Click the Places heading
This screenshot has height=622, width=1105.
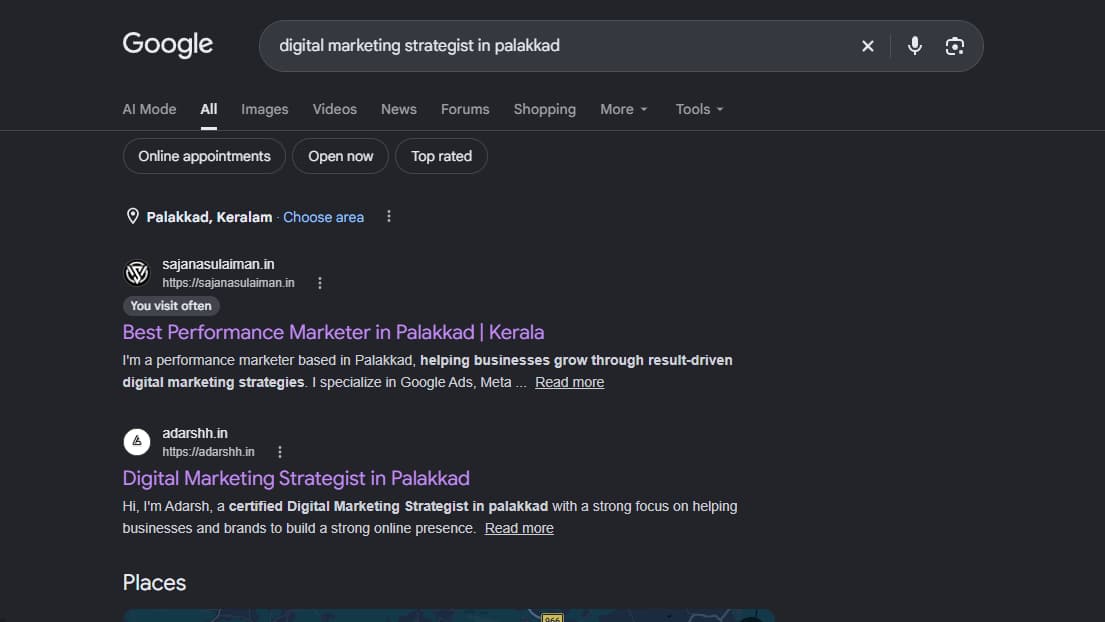[154, 583]
